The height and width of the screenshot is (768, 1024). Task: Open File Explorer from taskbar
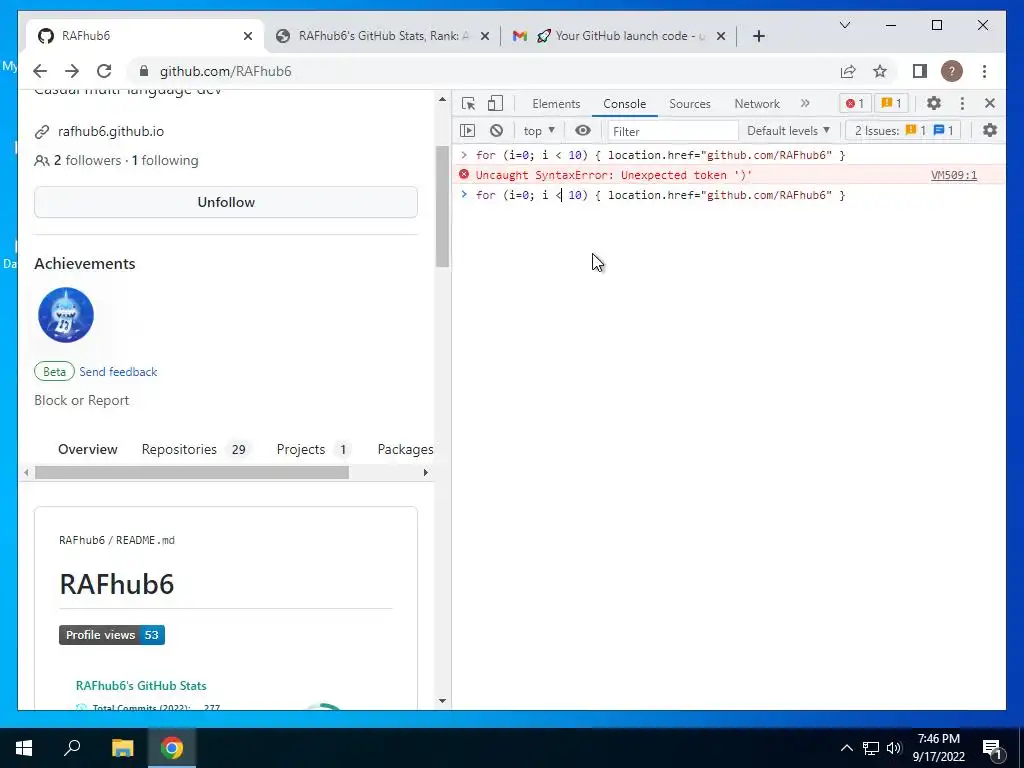pyautogui.click(x=122, y=748)
